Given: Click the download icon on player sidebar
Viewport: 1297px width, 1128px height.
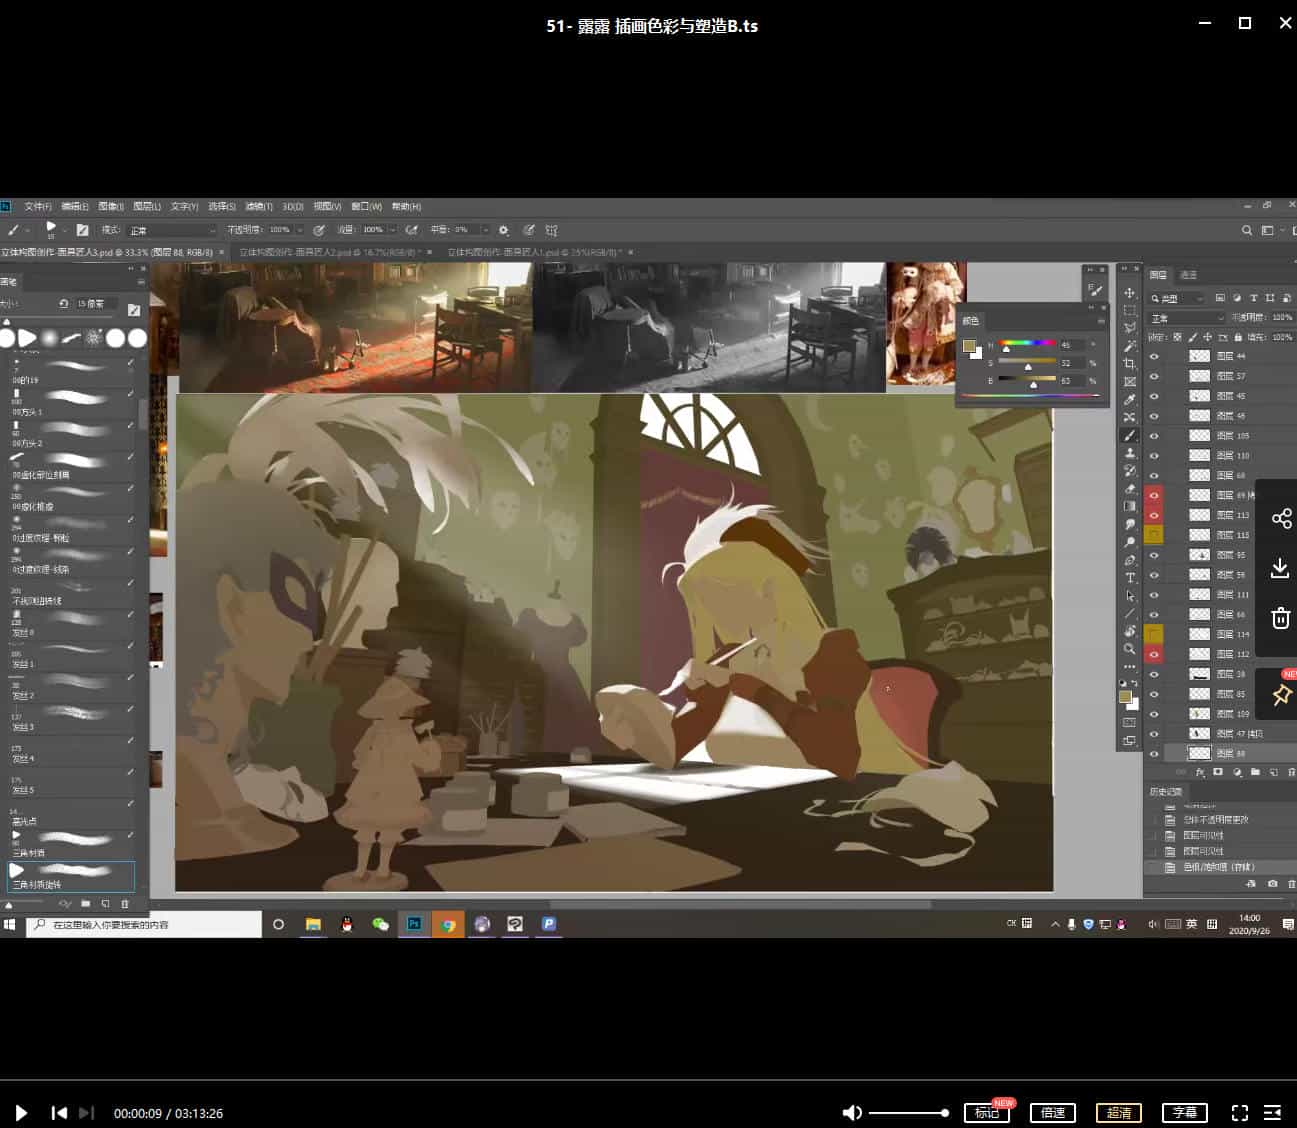Looking at the screenshot, I should pos(1280,569).
